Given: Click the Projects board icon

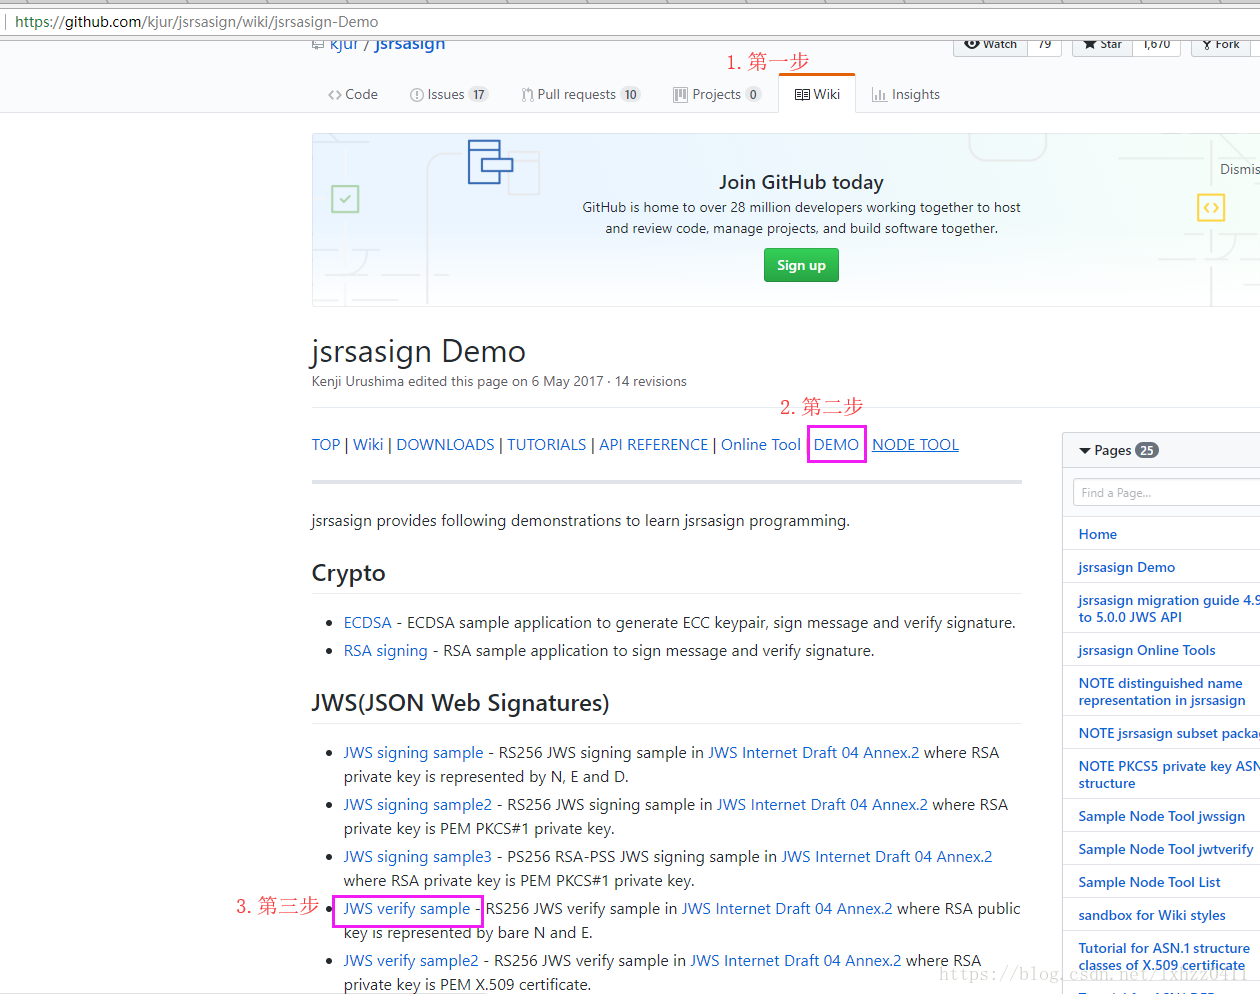Looking at the screenshot, I should (x=680, y=95).
